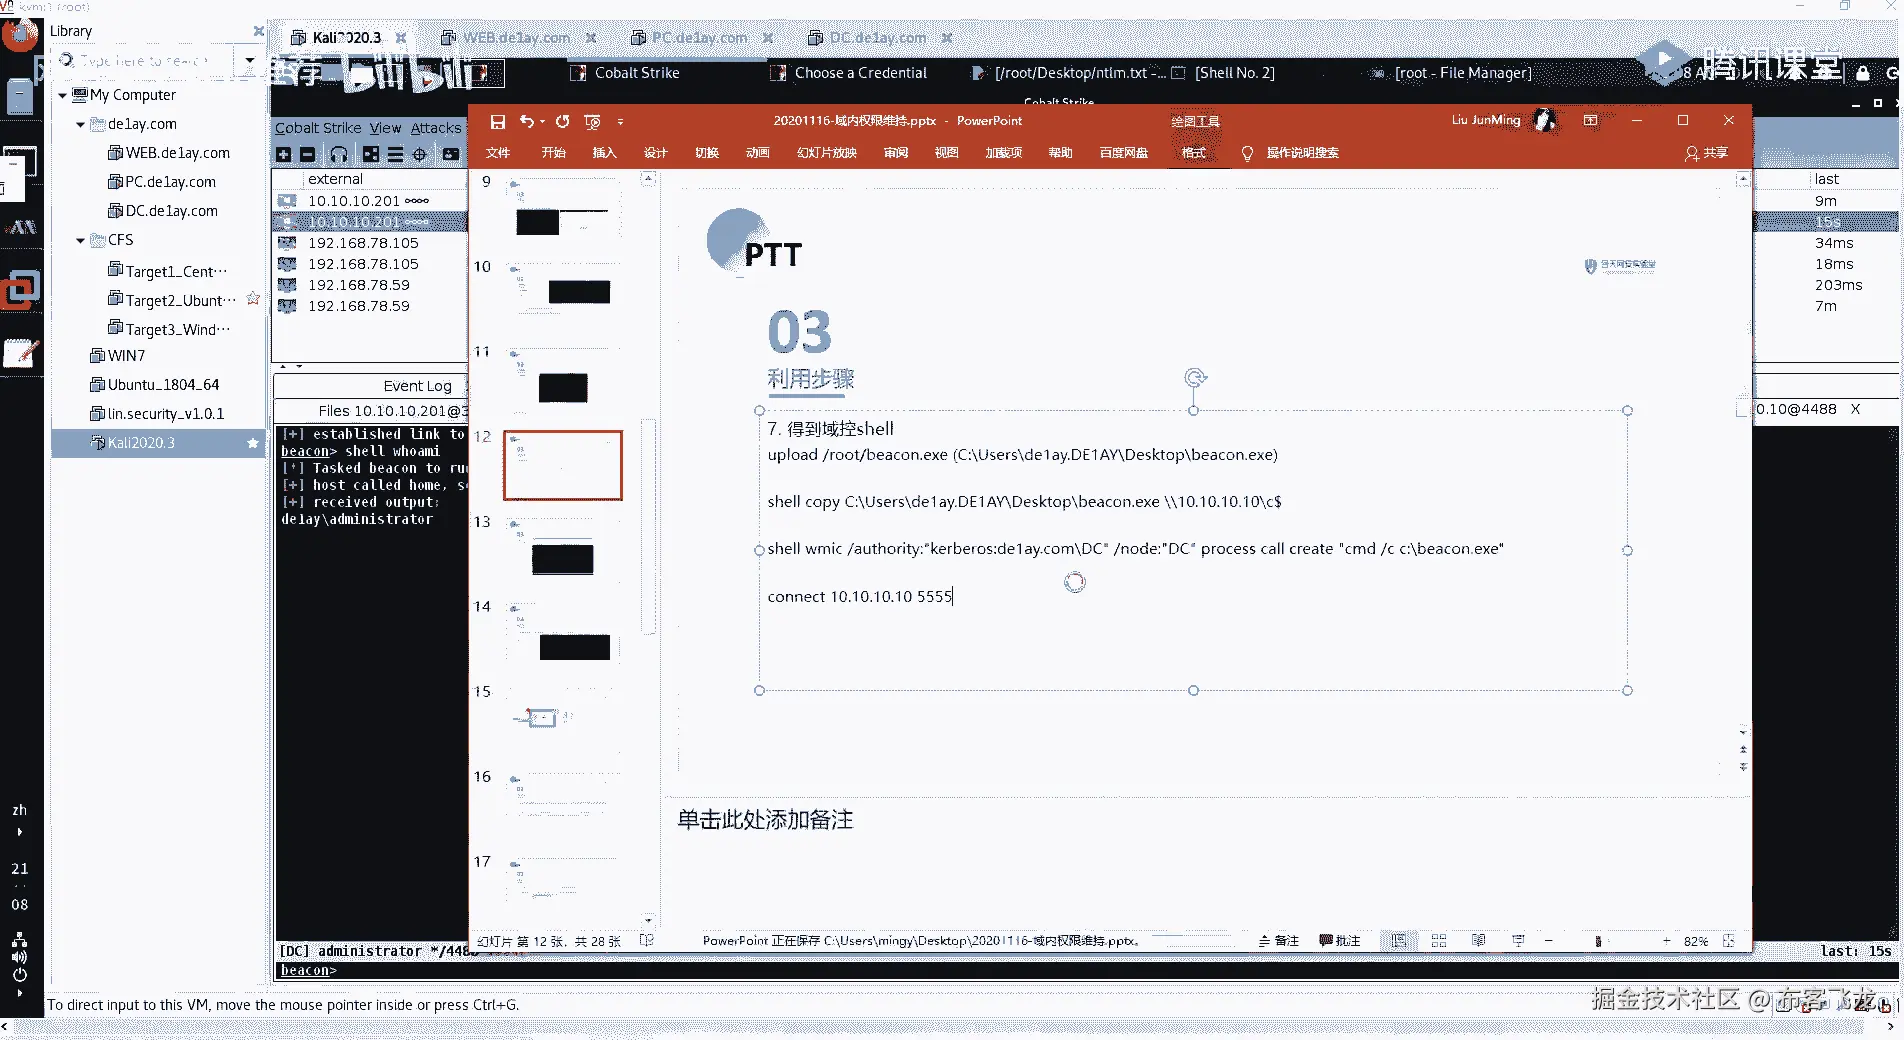
Task: Switch to Cobalt Strike target table view icon
Action: (419, 154)
